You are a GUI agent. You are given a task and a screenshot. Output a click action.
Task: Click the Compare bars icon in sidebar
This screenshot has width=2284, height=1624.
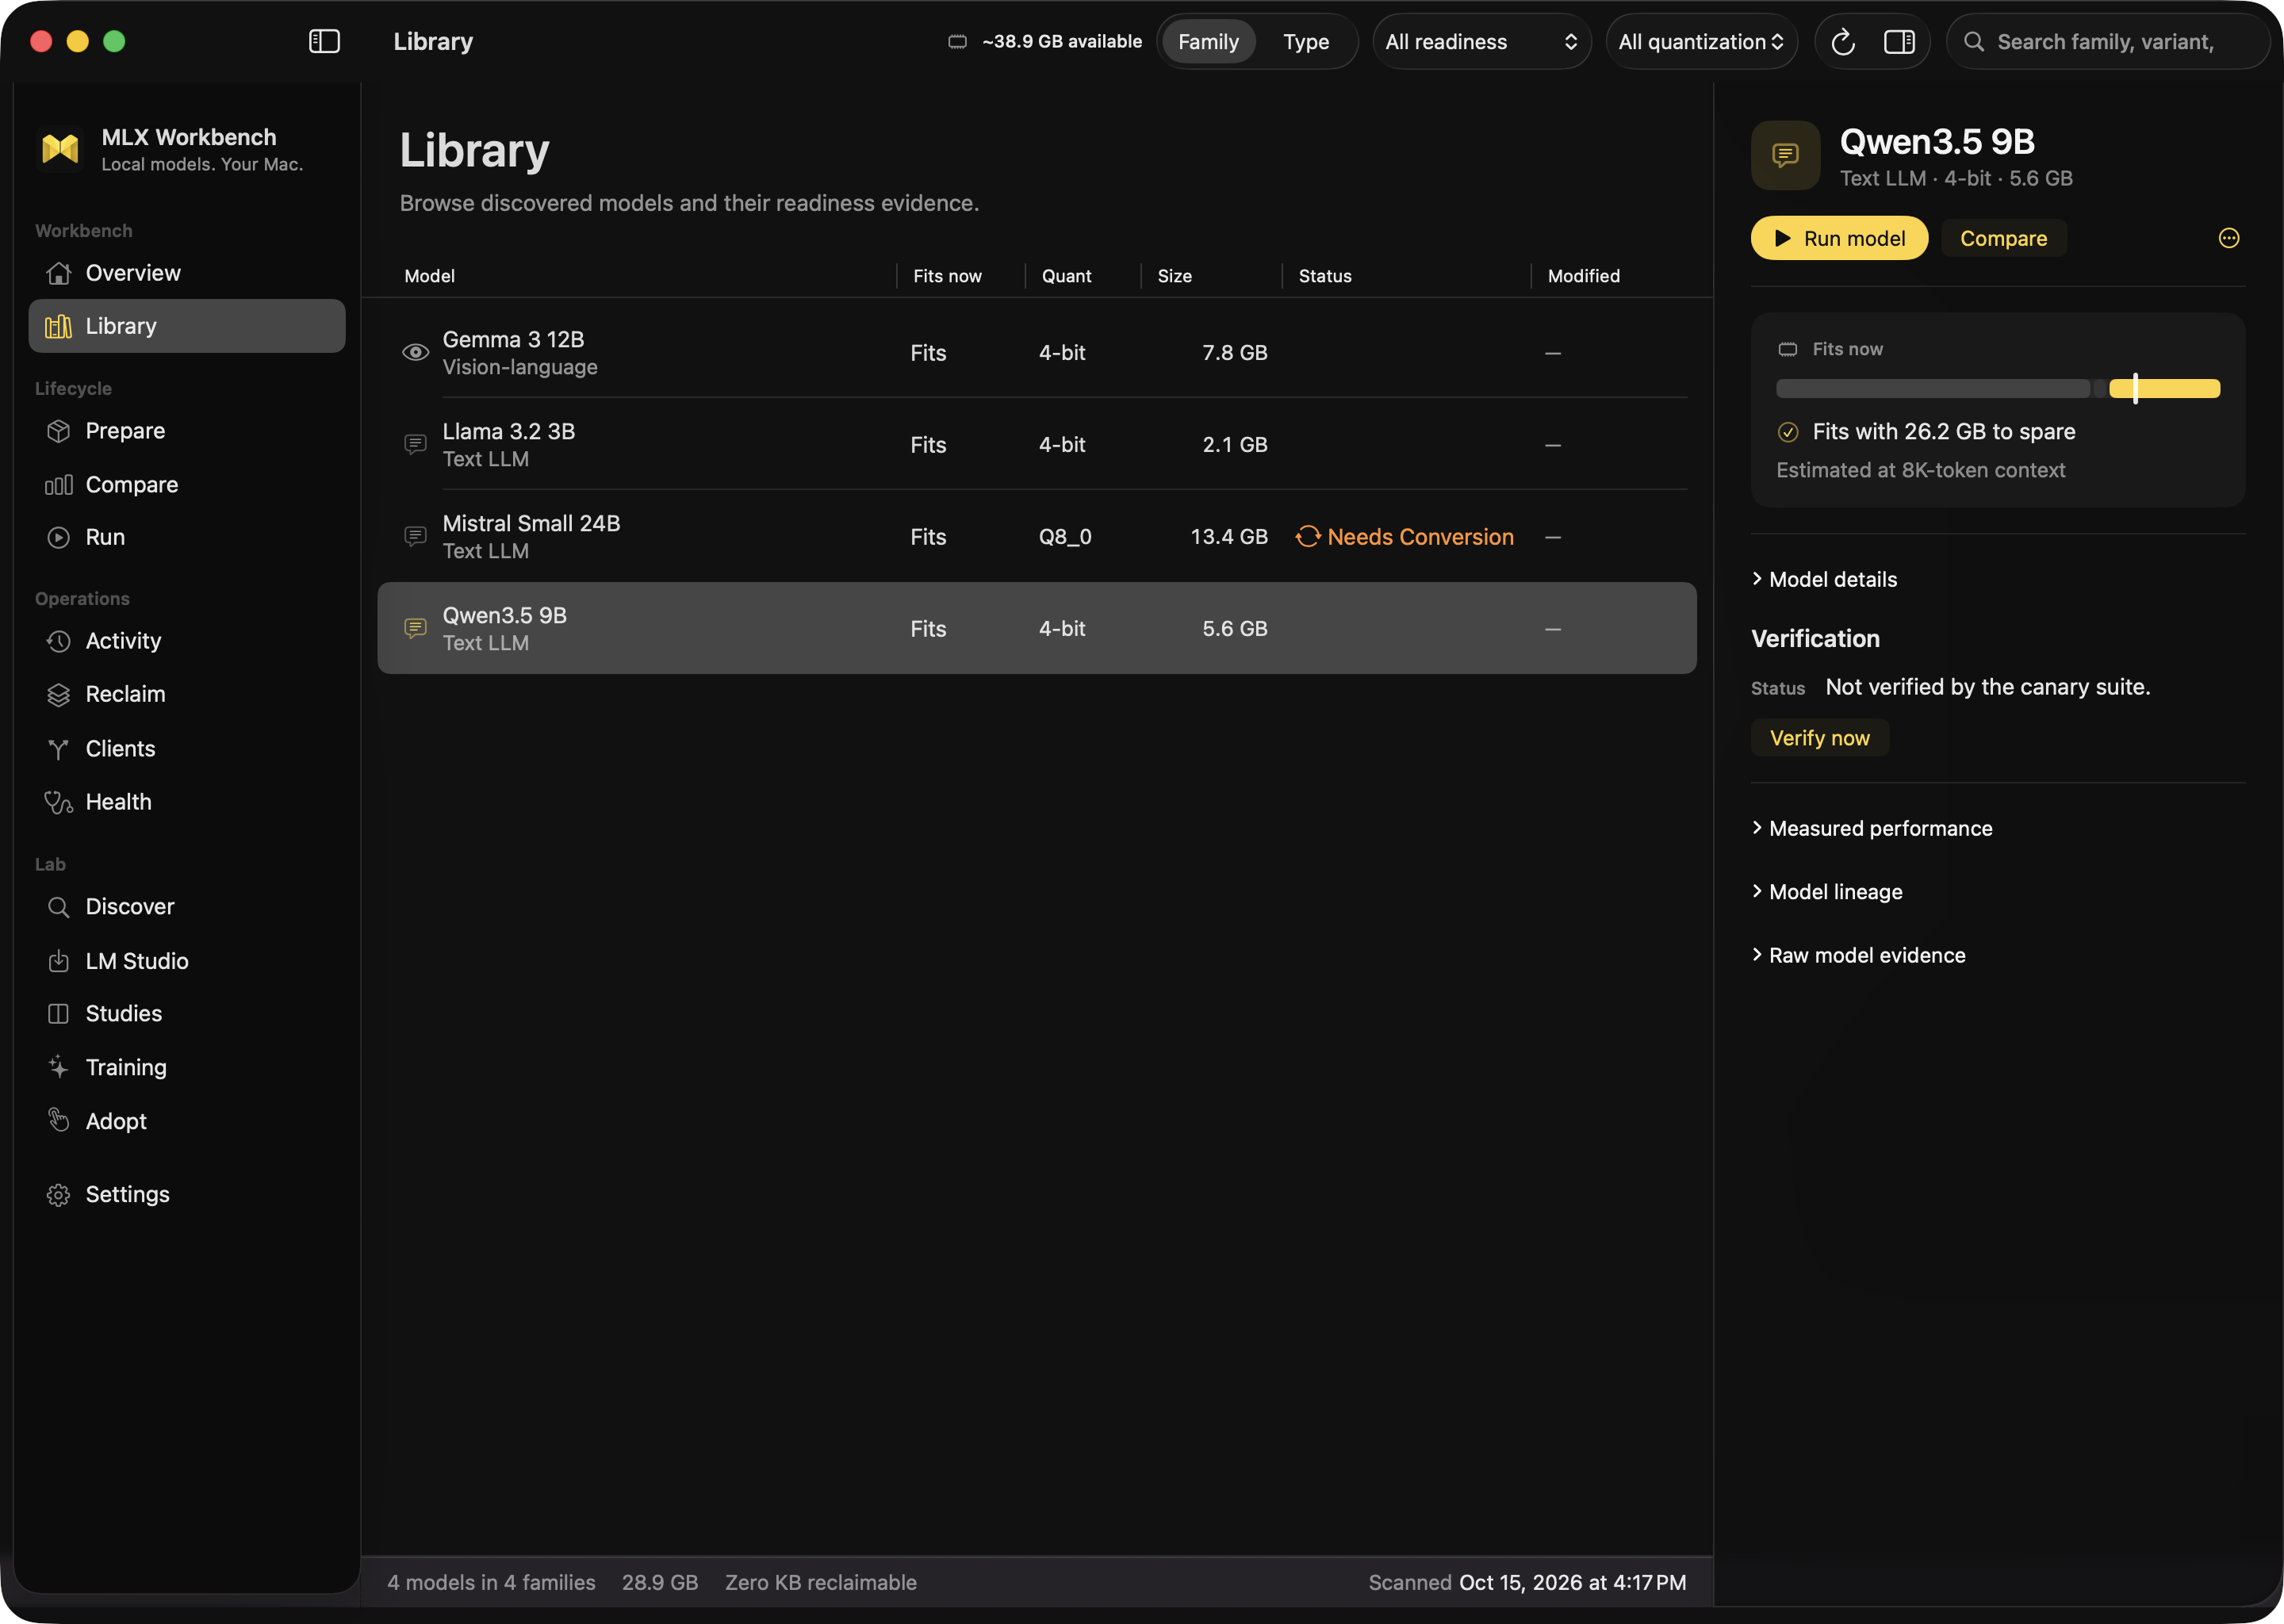point(59,485)
